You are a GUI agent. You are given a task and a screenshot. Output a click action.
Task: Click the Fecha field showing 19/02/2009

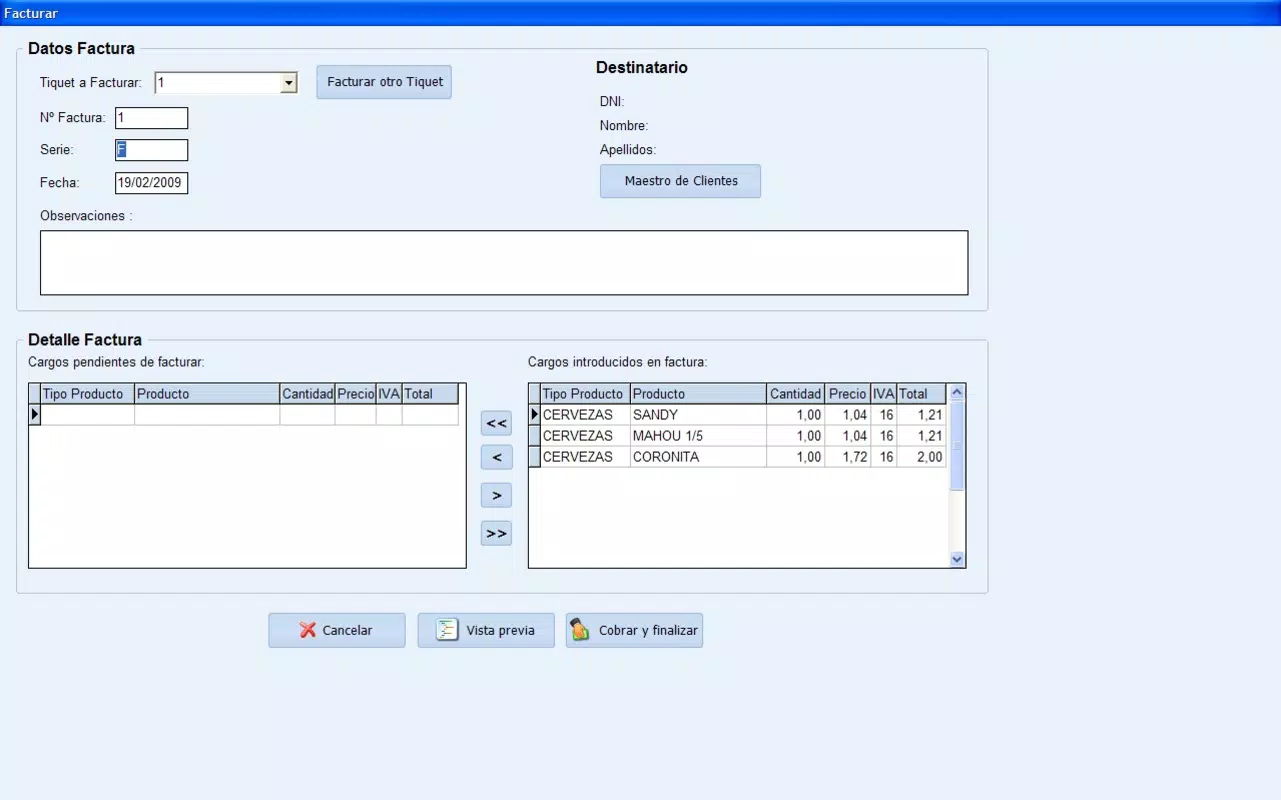tap(151, 183)
